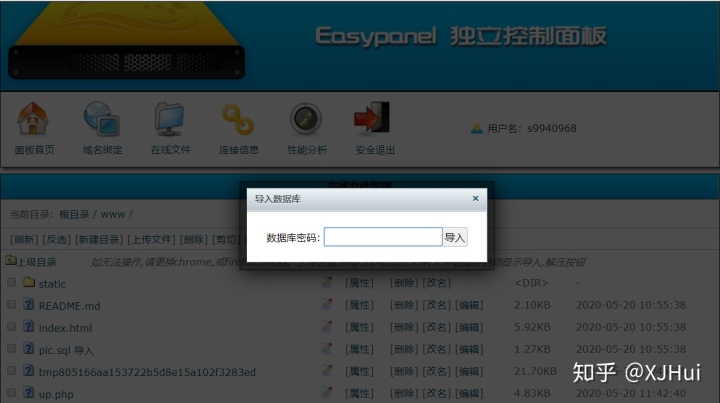
Task: Open the 连接信息 connection info icon
Action: (x=237, y=119)
